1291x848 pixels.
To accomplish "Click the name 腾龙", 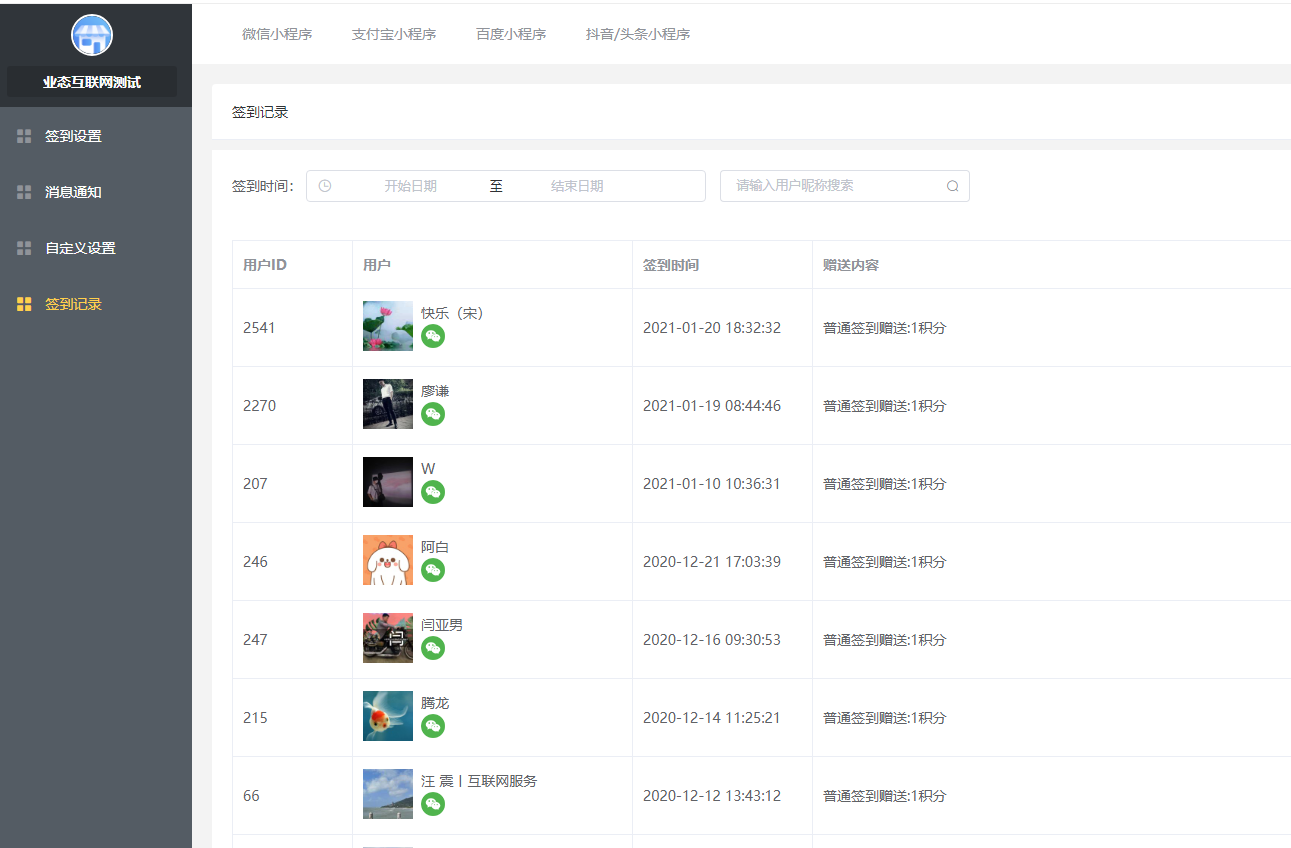I will point(435,703).
